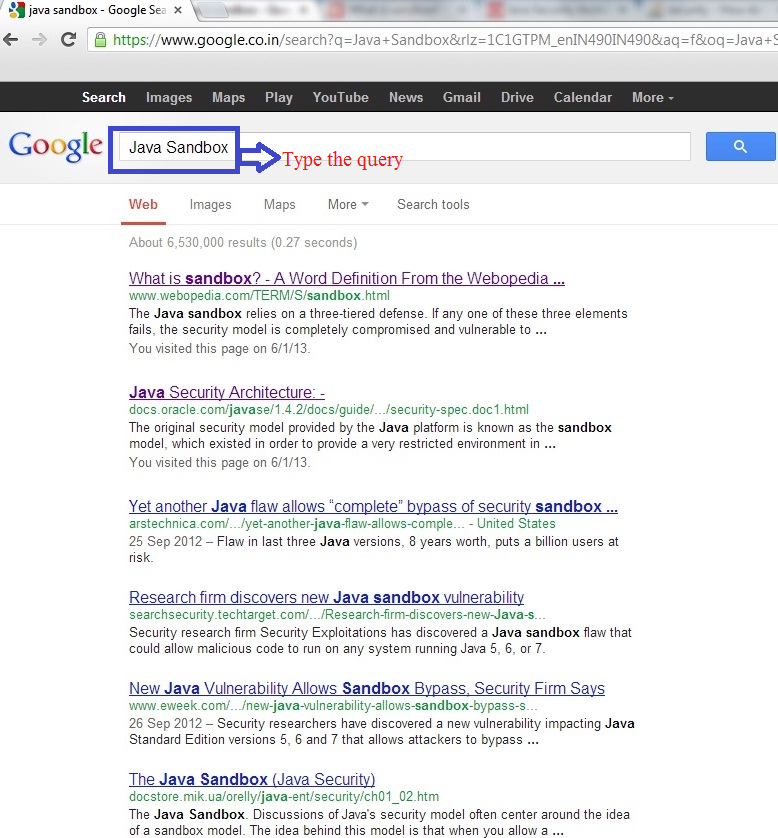This screenshot has width=778, height=838.
Task: Open New Java Vulnerability Allows Sandbox result
Action: click(367, 688)
